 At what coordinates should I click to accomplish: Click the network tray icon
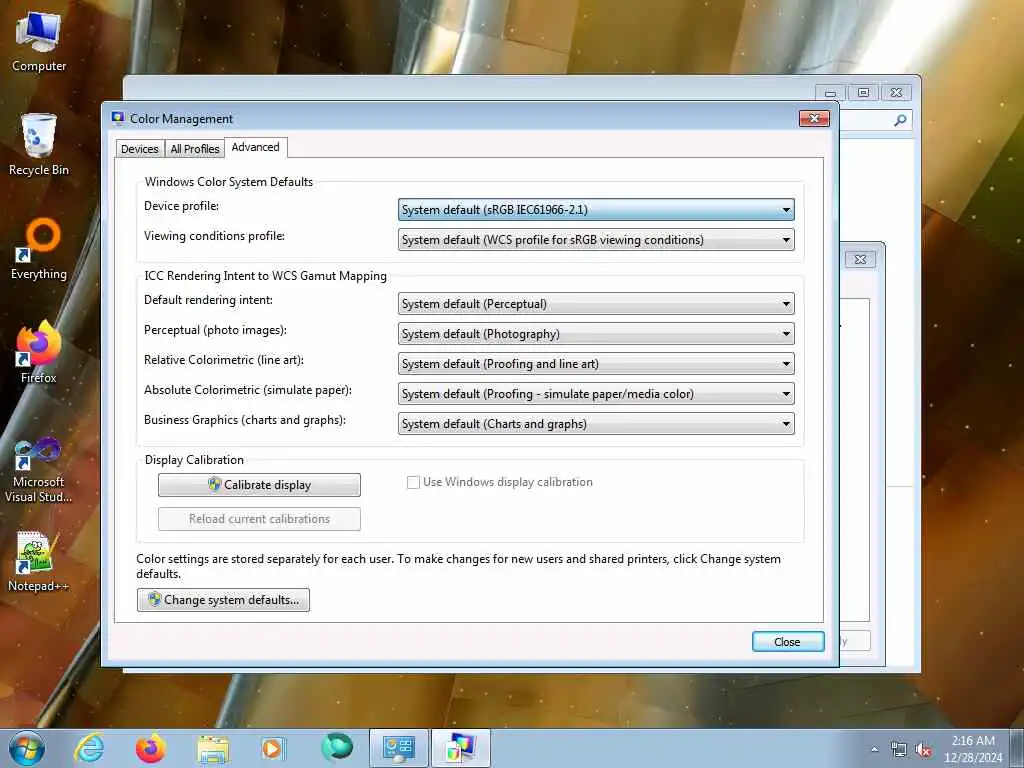tap(899, 750)
